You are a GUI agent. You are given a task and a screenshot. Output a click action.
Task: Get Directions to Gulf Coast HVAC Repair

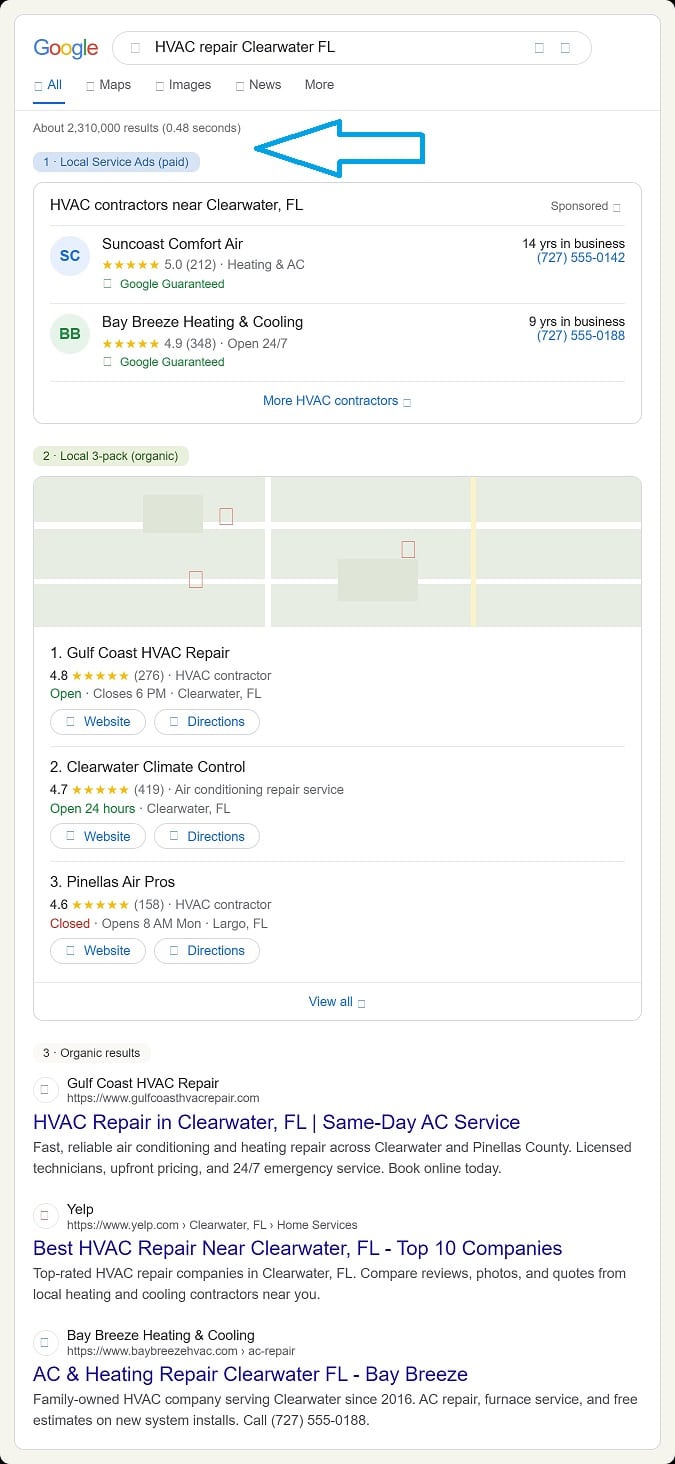[207, 722]
